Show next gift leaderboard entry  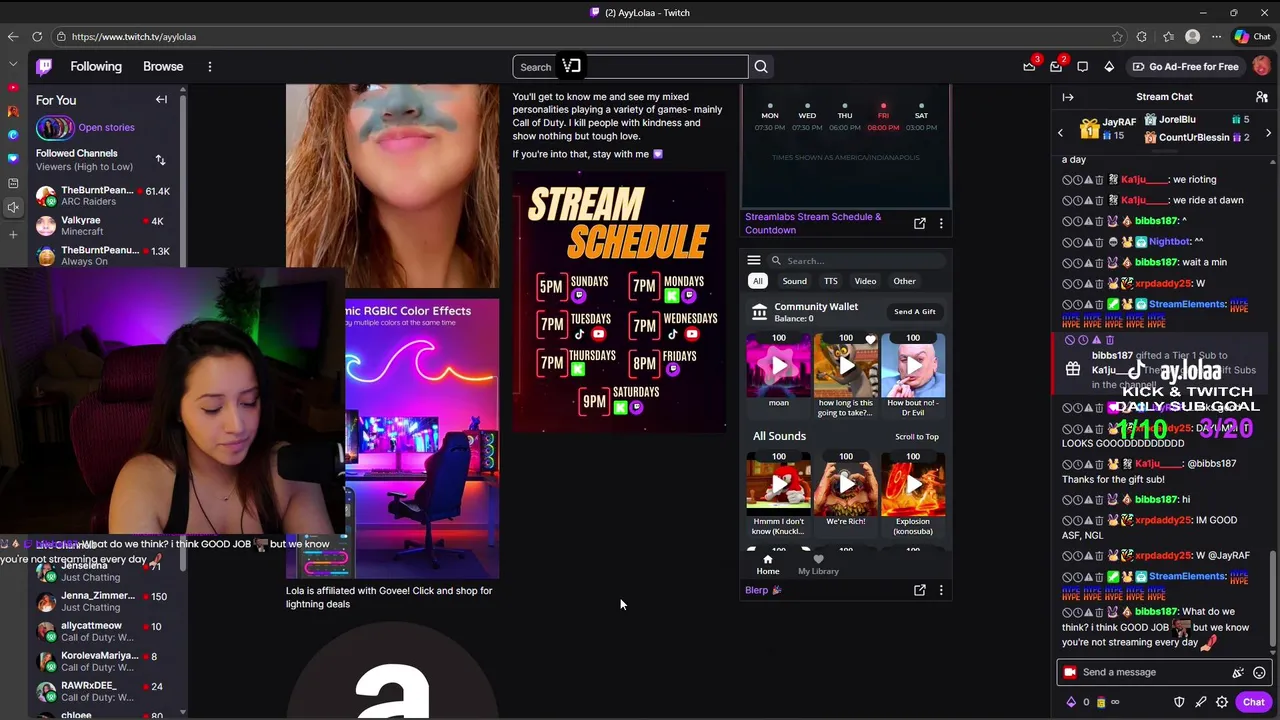click(x=1269, y=133)
